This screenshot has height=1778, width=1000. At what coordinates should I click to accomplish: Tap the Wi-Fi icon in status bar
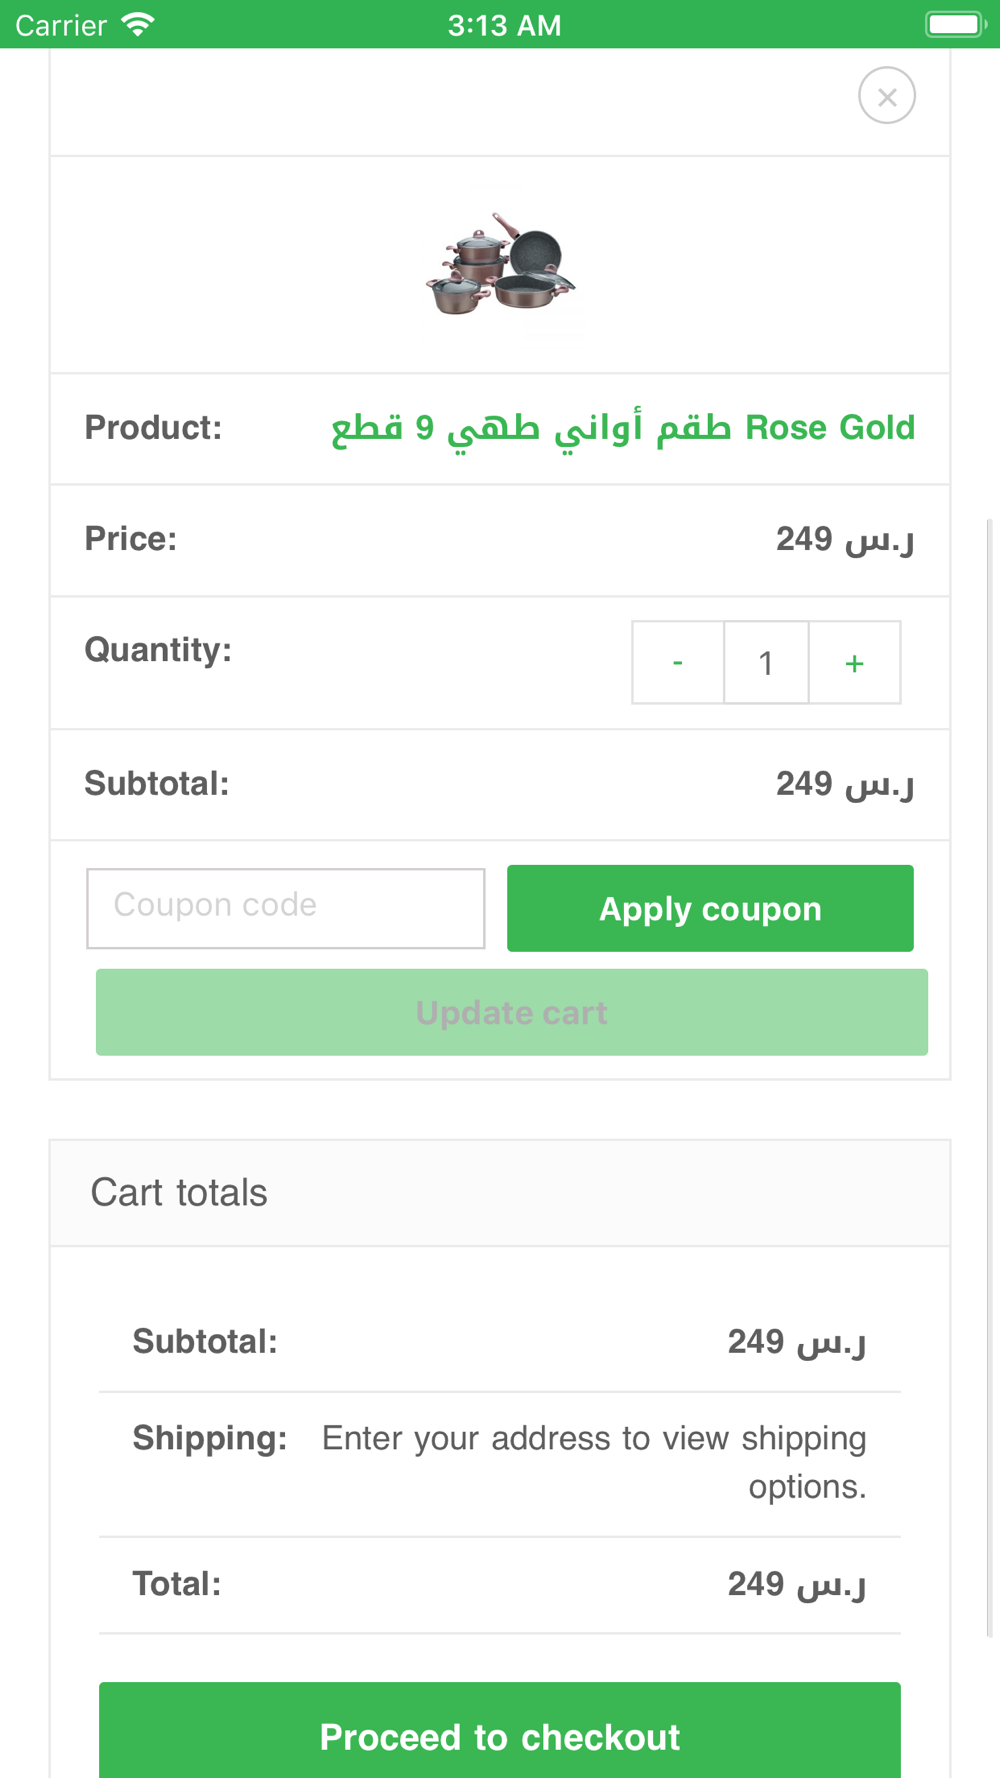pos(138,24)
